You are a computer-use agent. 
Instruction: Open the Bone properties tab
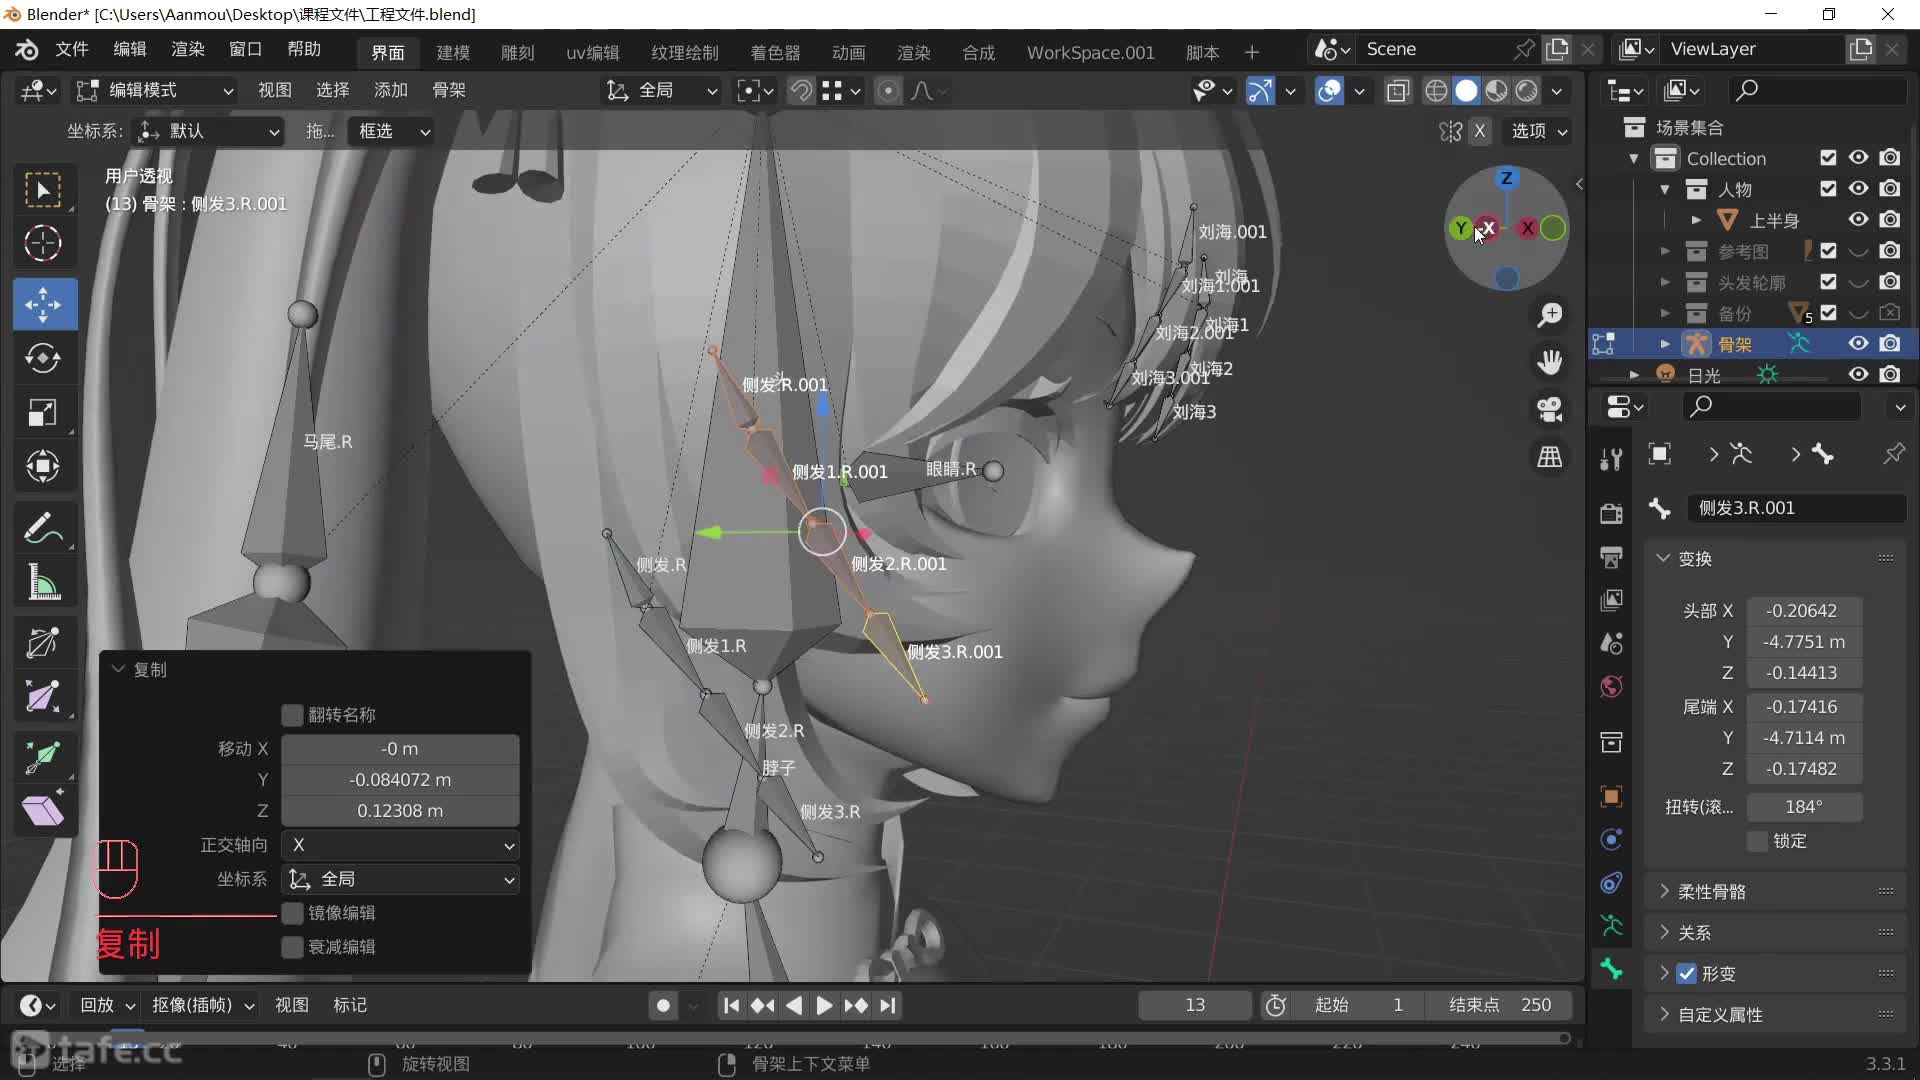click(x=1611, y=968)
